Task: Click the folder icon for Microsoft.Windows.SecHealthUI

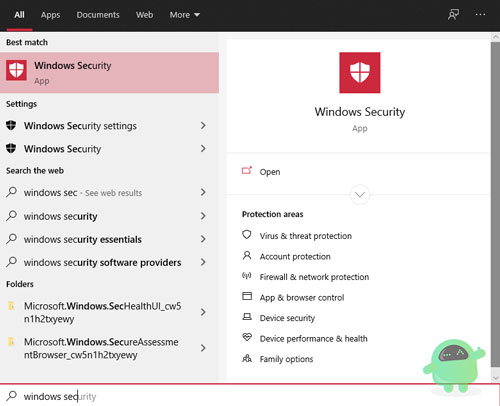Action: point(11,306)
